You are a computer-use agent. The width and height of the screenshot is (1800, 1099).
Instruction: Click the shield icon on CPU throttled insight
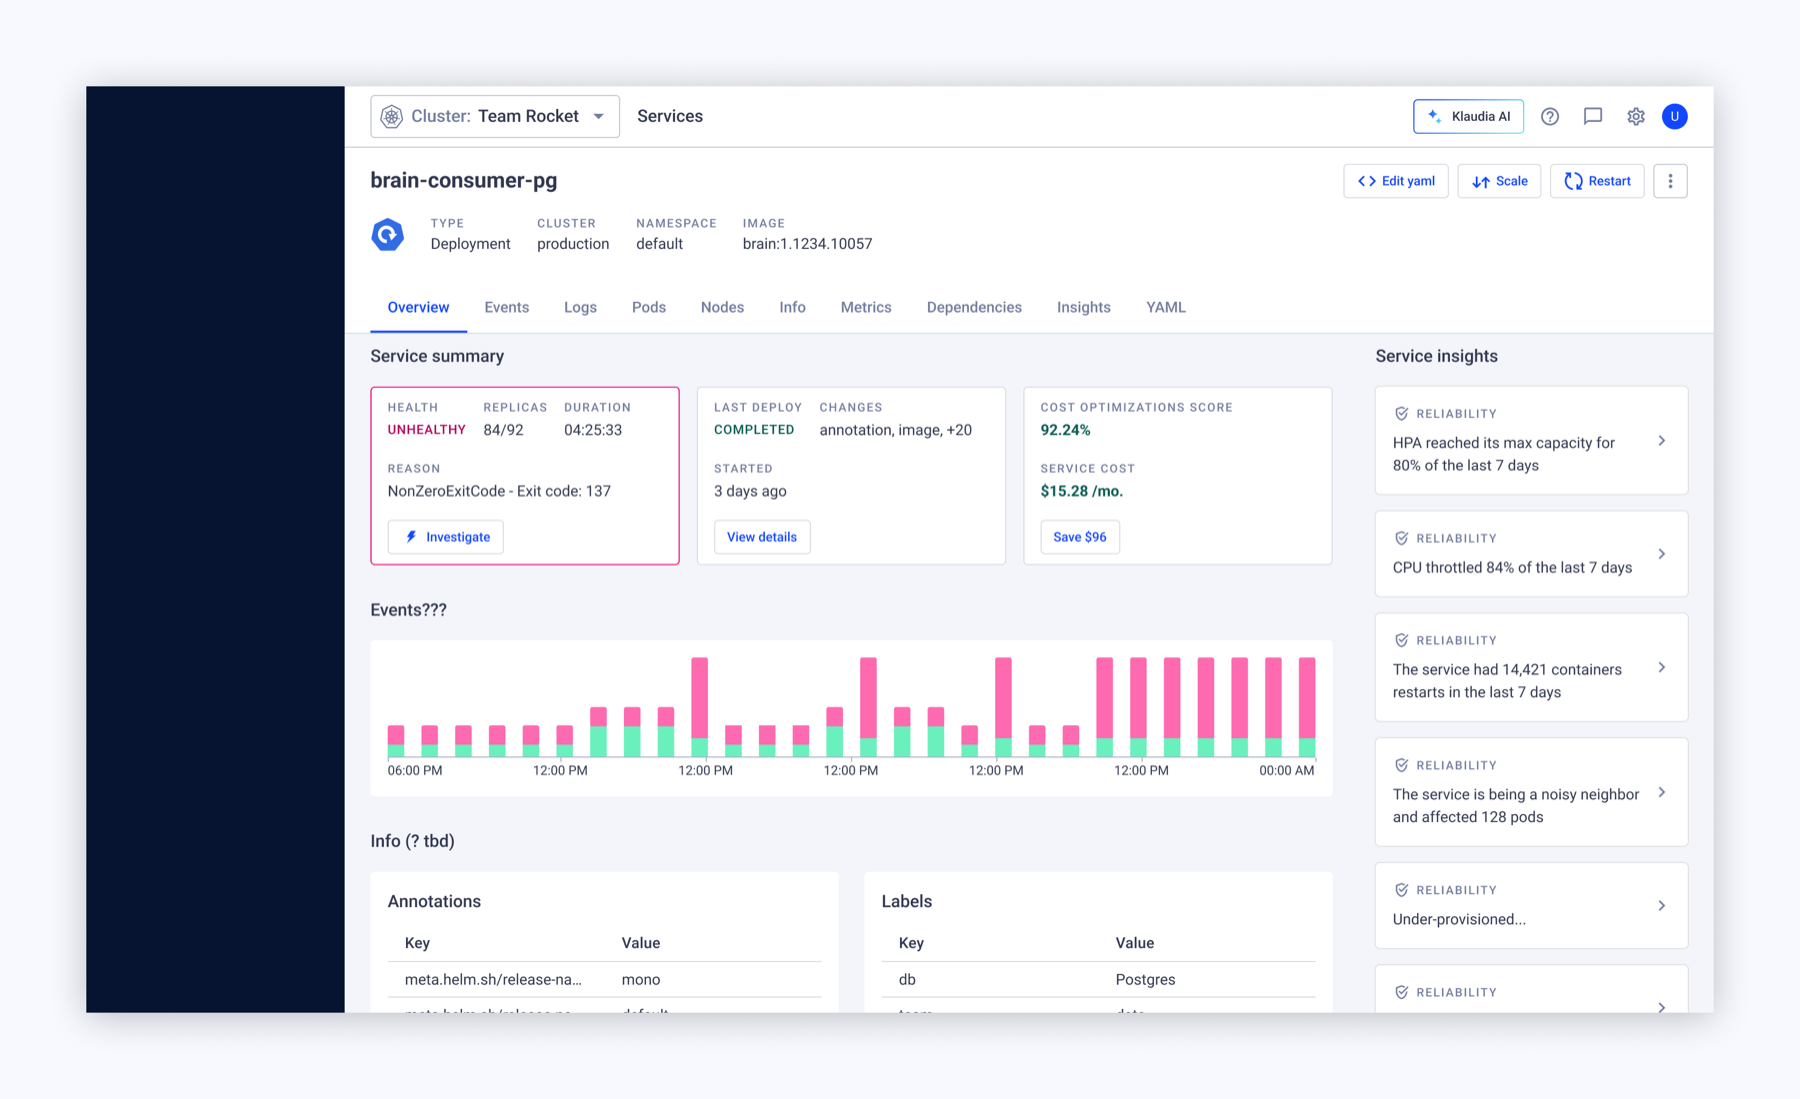pos(1401,539)
